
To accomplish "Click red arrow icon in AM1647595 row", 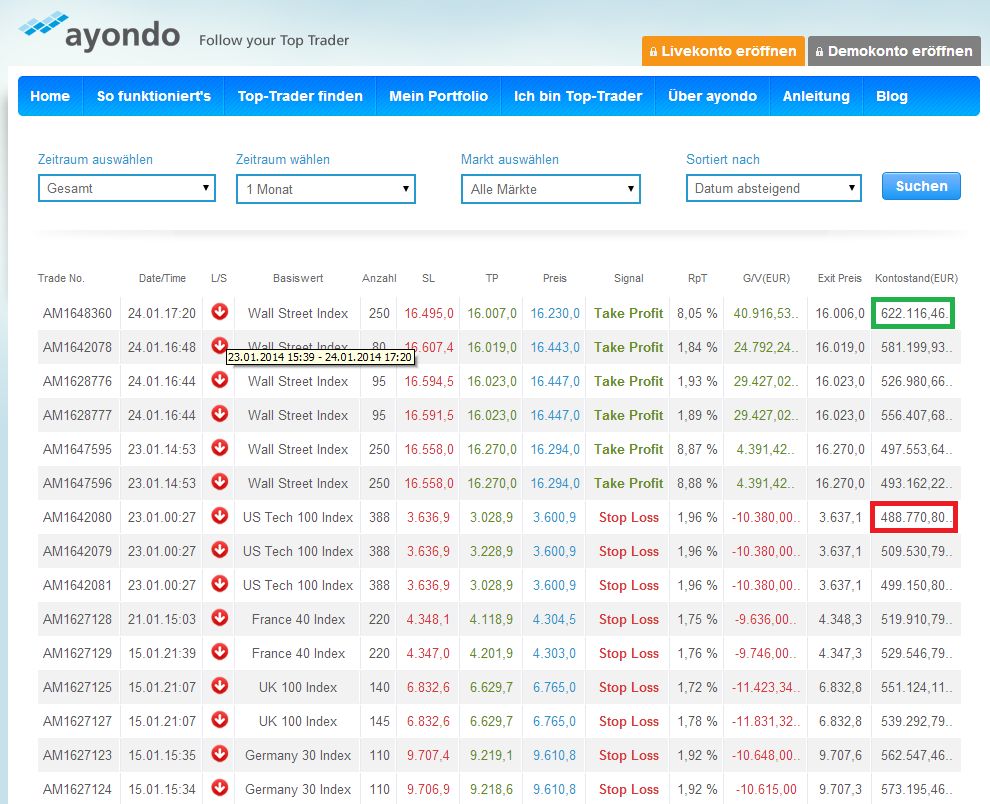I will (220, 449).
